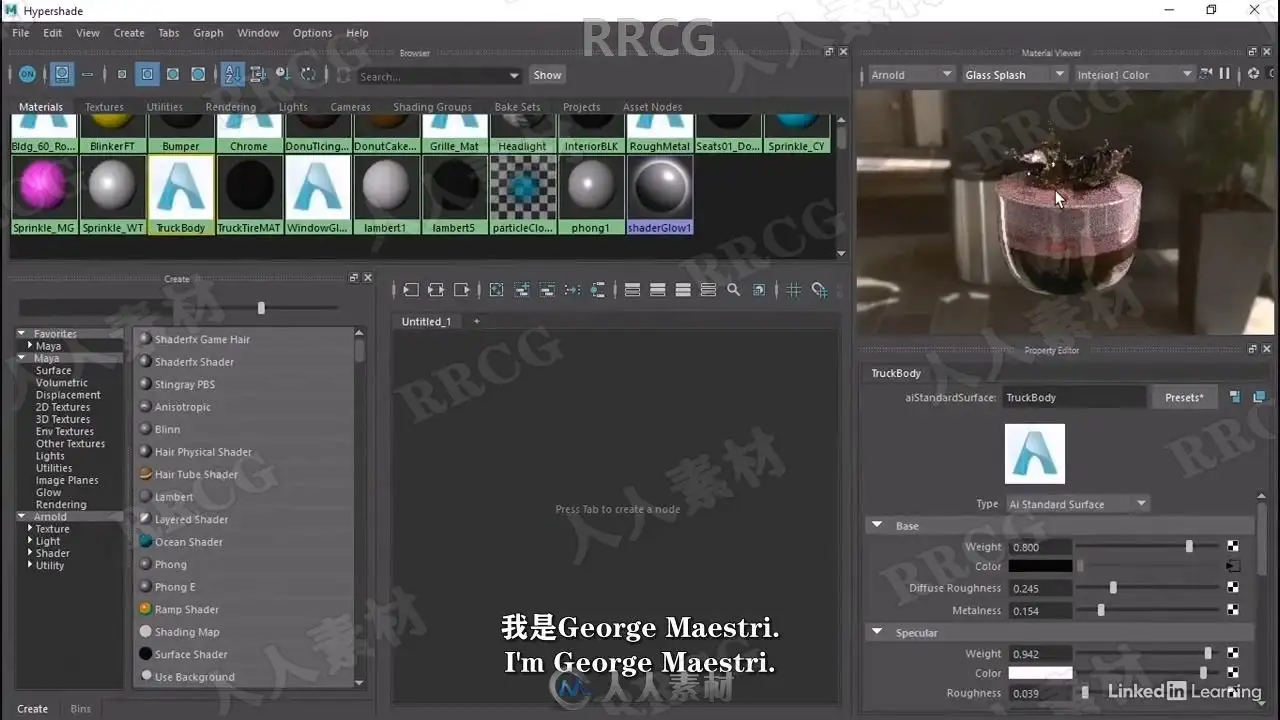
Task: Open the Asset Nodes tab
Action: [x=652, y=107]
